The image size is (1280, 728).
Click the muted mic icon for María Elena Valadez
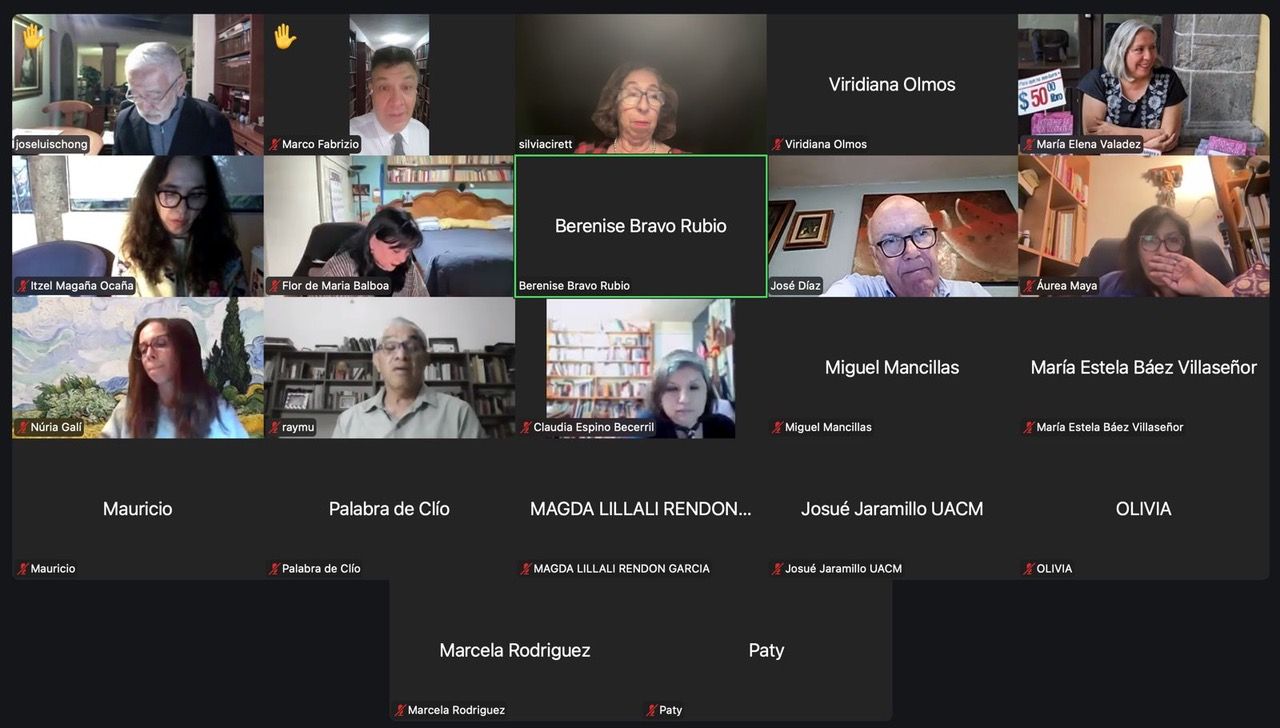coord(1029,145)
